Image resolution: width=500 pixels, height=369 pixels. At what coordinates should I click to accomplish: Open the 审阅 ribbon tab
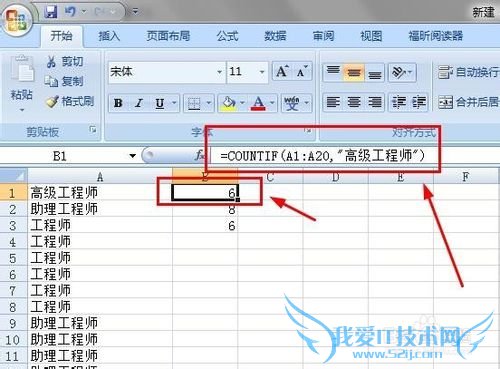pyautogui.click(x=323, y=36)
